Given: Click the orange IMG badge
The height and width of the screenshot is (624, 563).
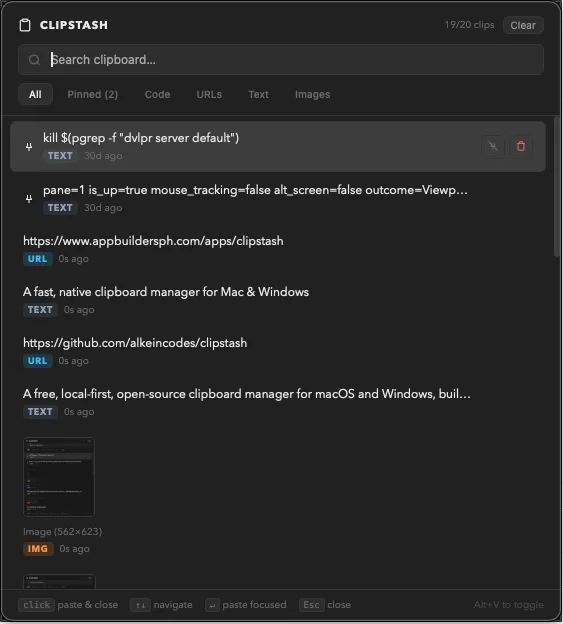Looking at the screenshot, I should click(x=38, y=549).
